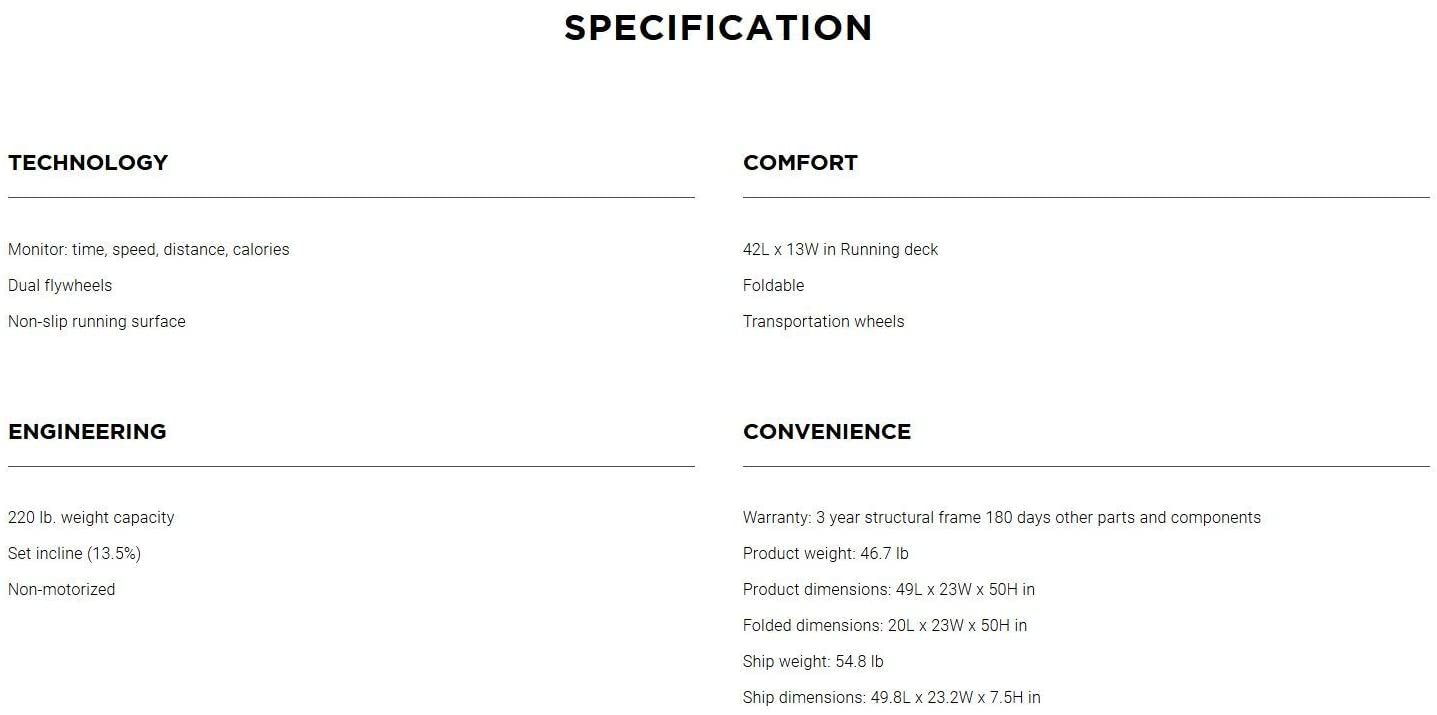Image resolution: width=1437 pixels, height=715 pixels.
Task: Select the Foldable feature text
Action: coord(773,286)
